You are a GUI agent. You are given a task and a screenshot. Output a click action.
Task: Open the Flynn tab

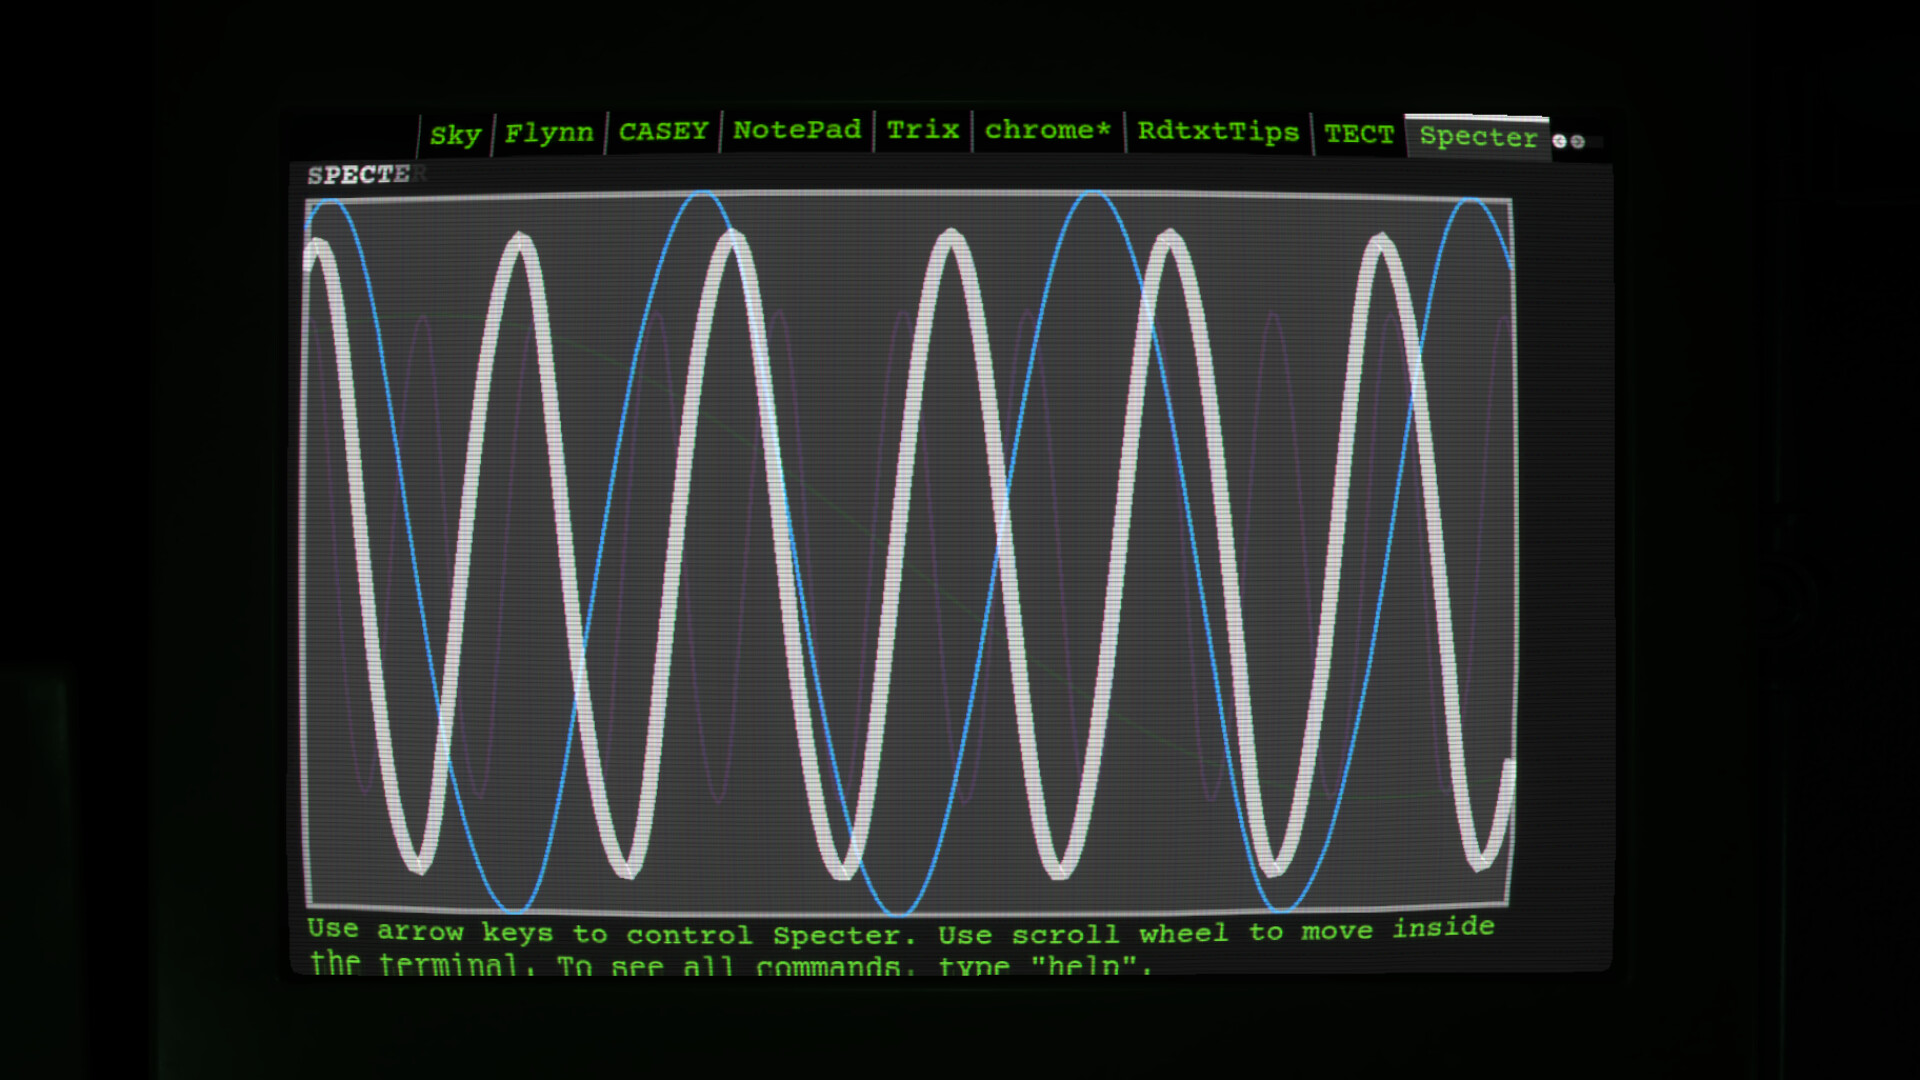(549, 132)
